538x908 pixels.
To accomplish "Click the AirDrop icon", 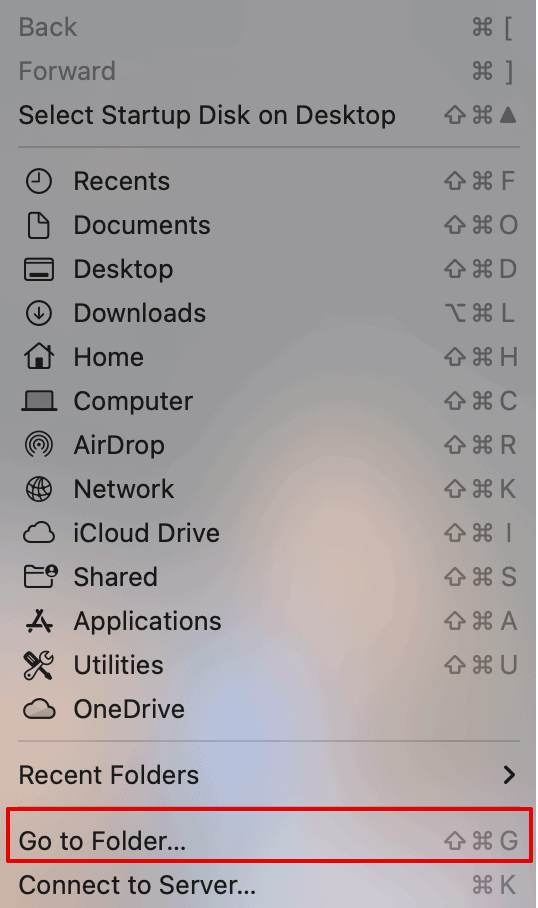I will 39,445.
